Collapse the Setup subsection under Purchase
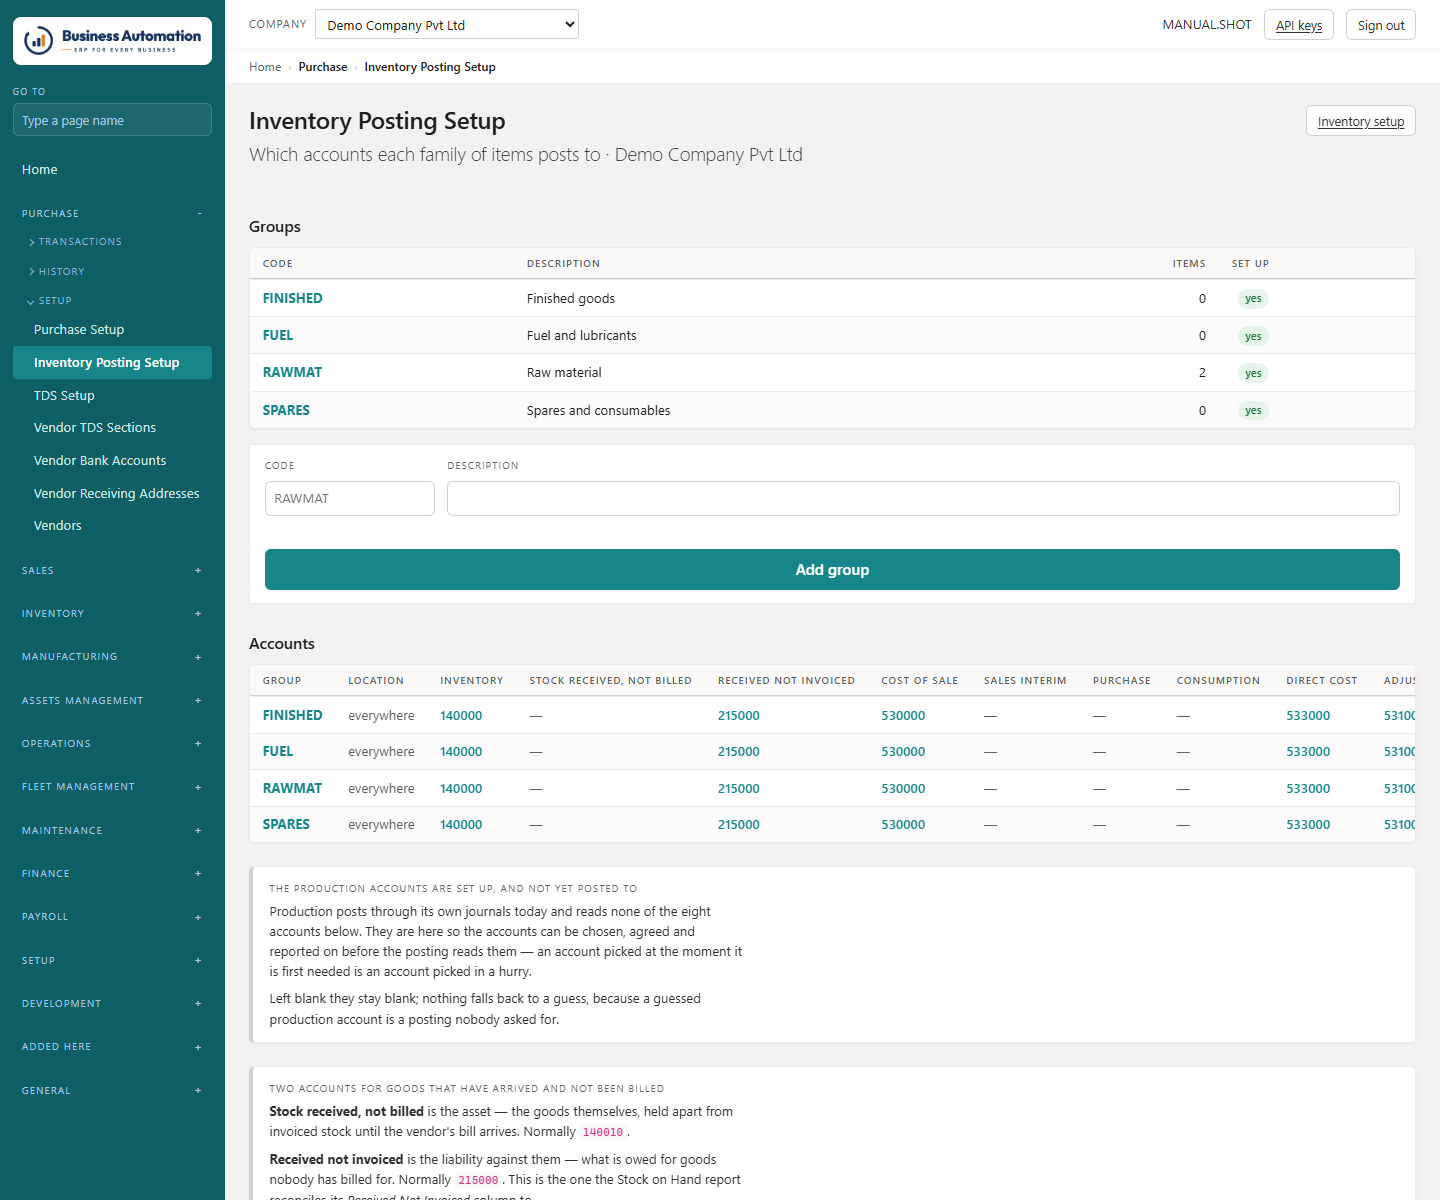Screen dimensions: 1440x1200 tap(55, 301)
